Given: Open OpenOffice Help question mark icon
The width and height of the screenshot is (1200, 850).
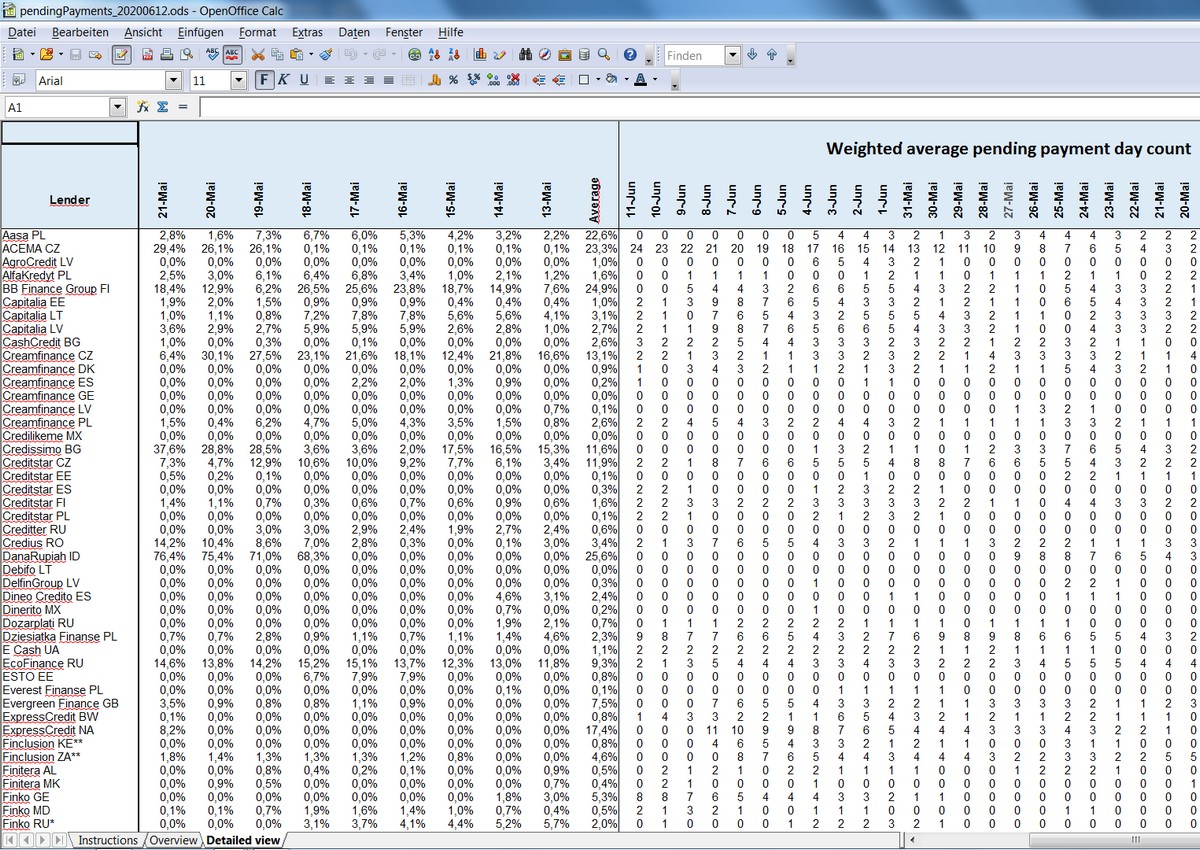Looking at the screenshot, I should coord(630,55).
